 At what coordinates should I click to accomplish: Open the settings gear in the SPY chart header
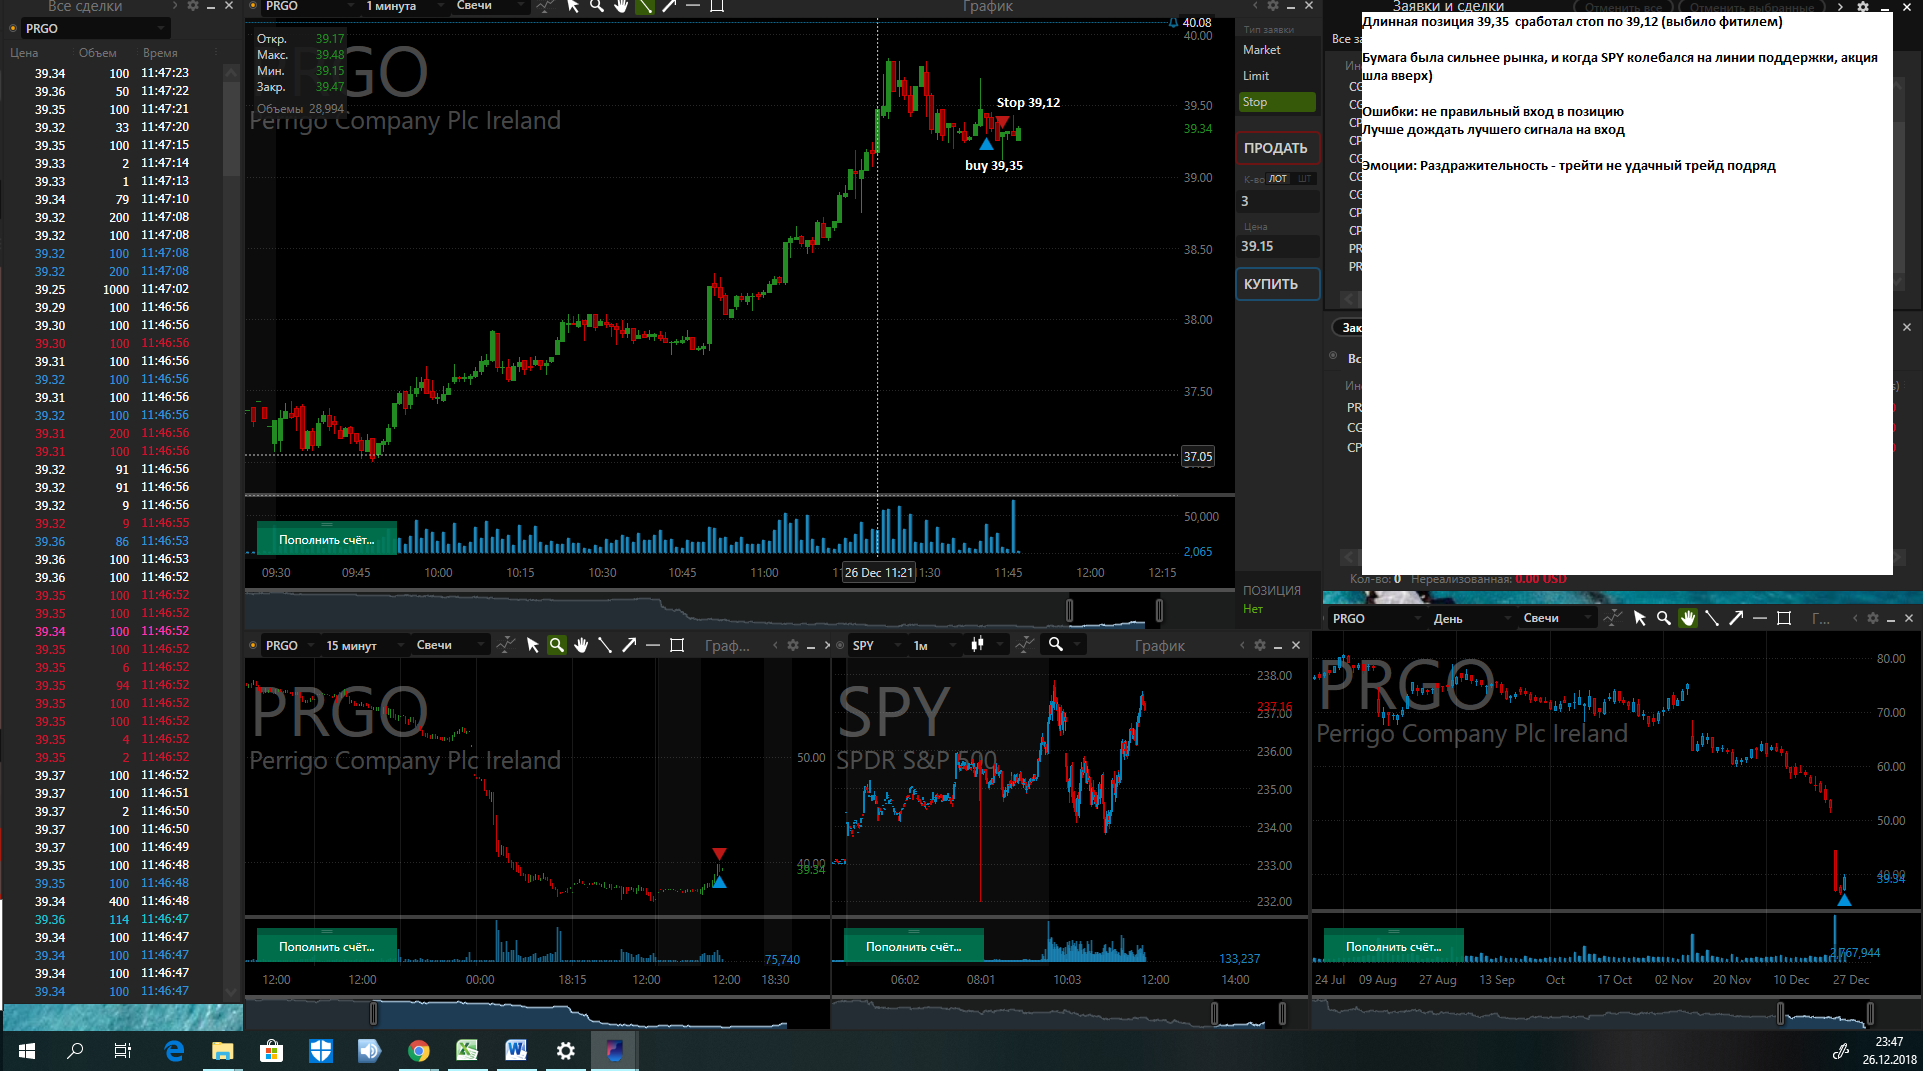1260,645
